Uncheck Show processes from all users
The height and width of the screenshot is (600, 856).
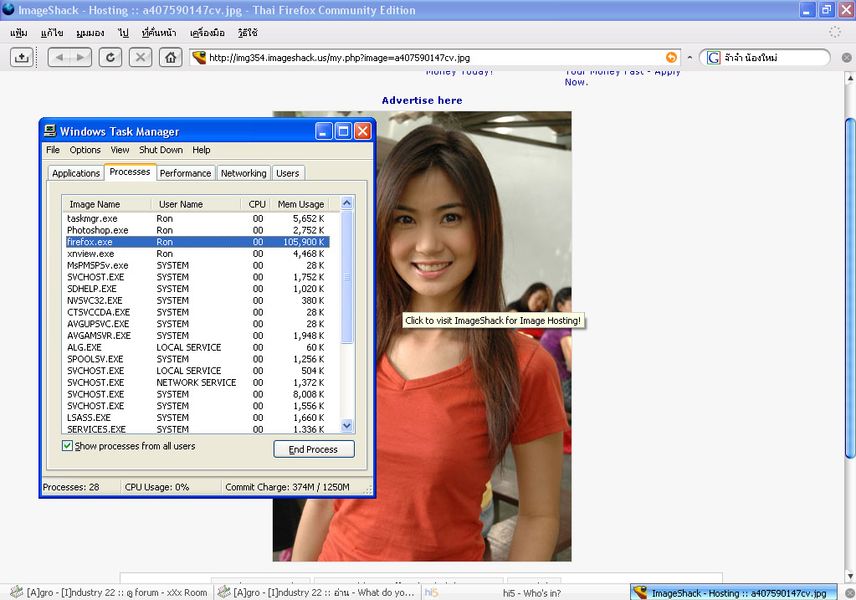[x=67, y=446]
